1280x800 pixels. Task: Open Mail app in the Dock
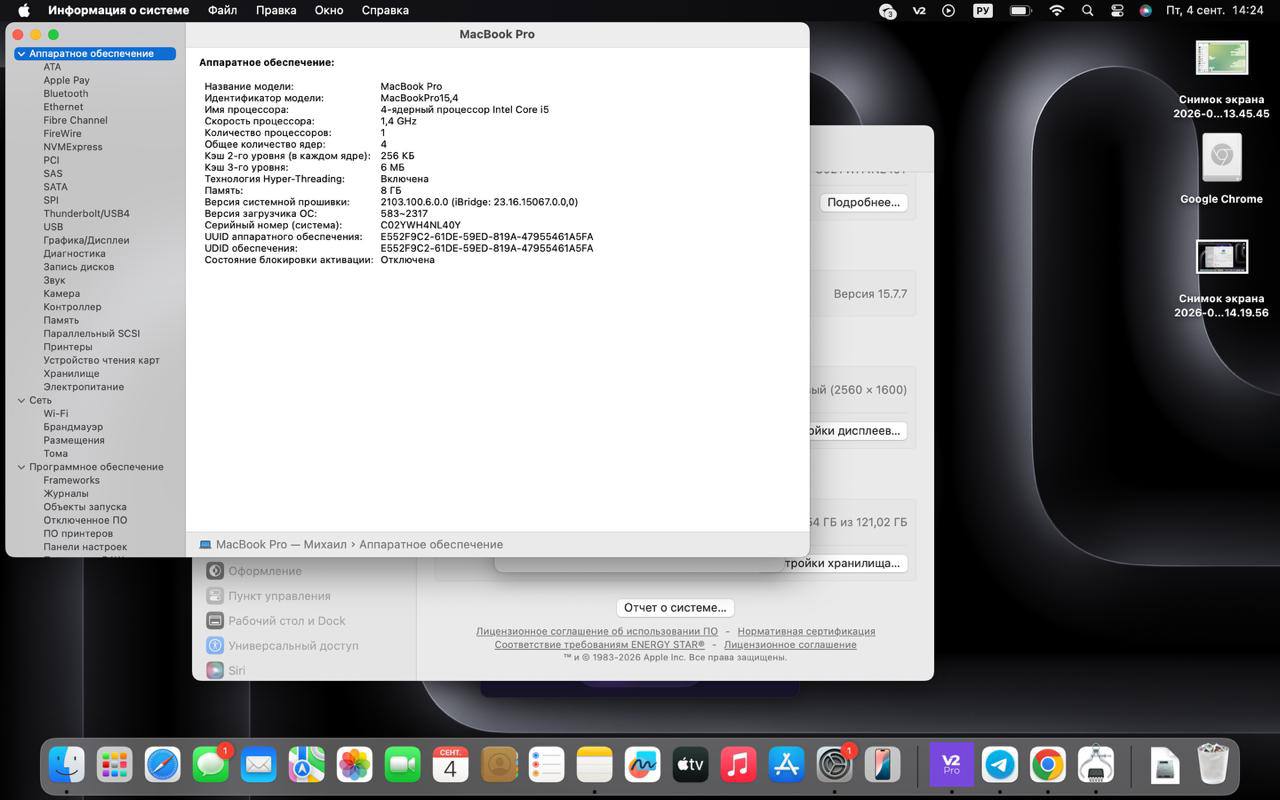click(x=259, y=765)
